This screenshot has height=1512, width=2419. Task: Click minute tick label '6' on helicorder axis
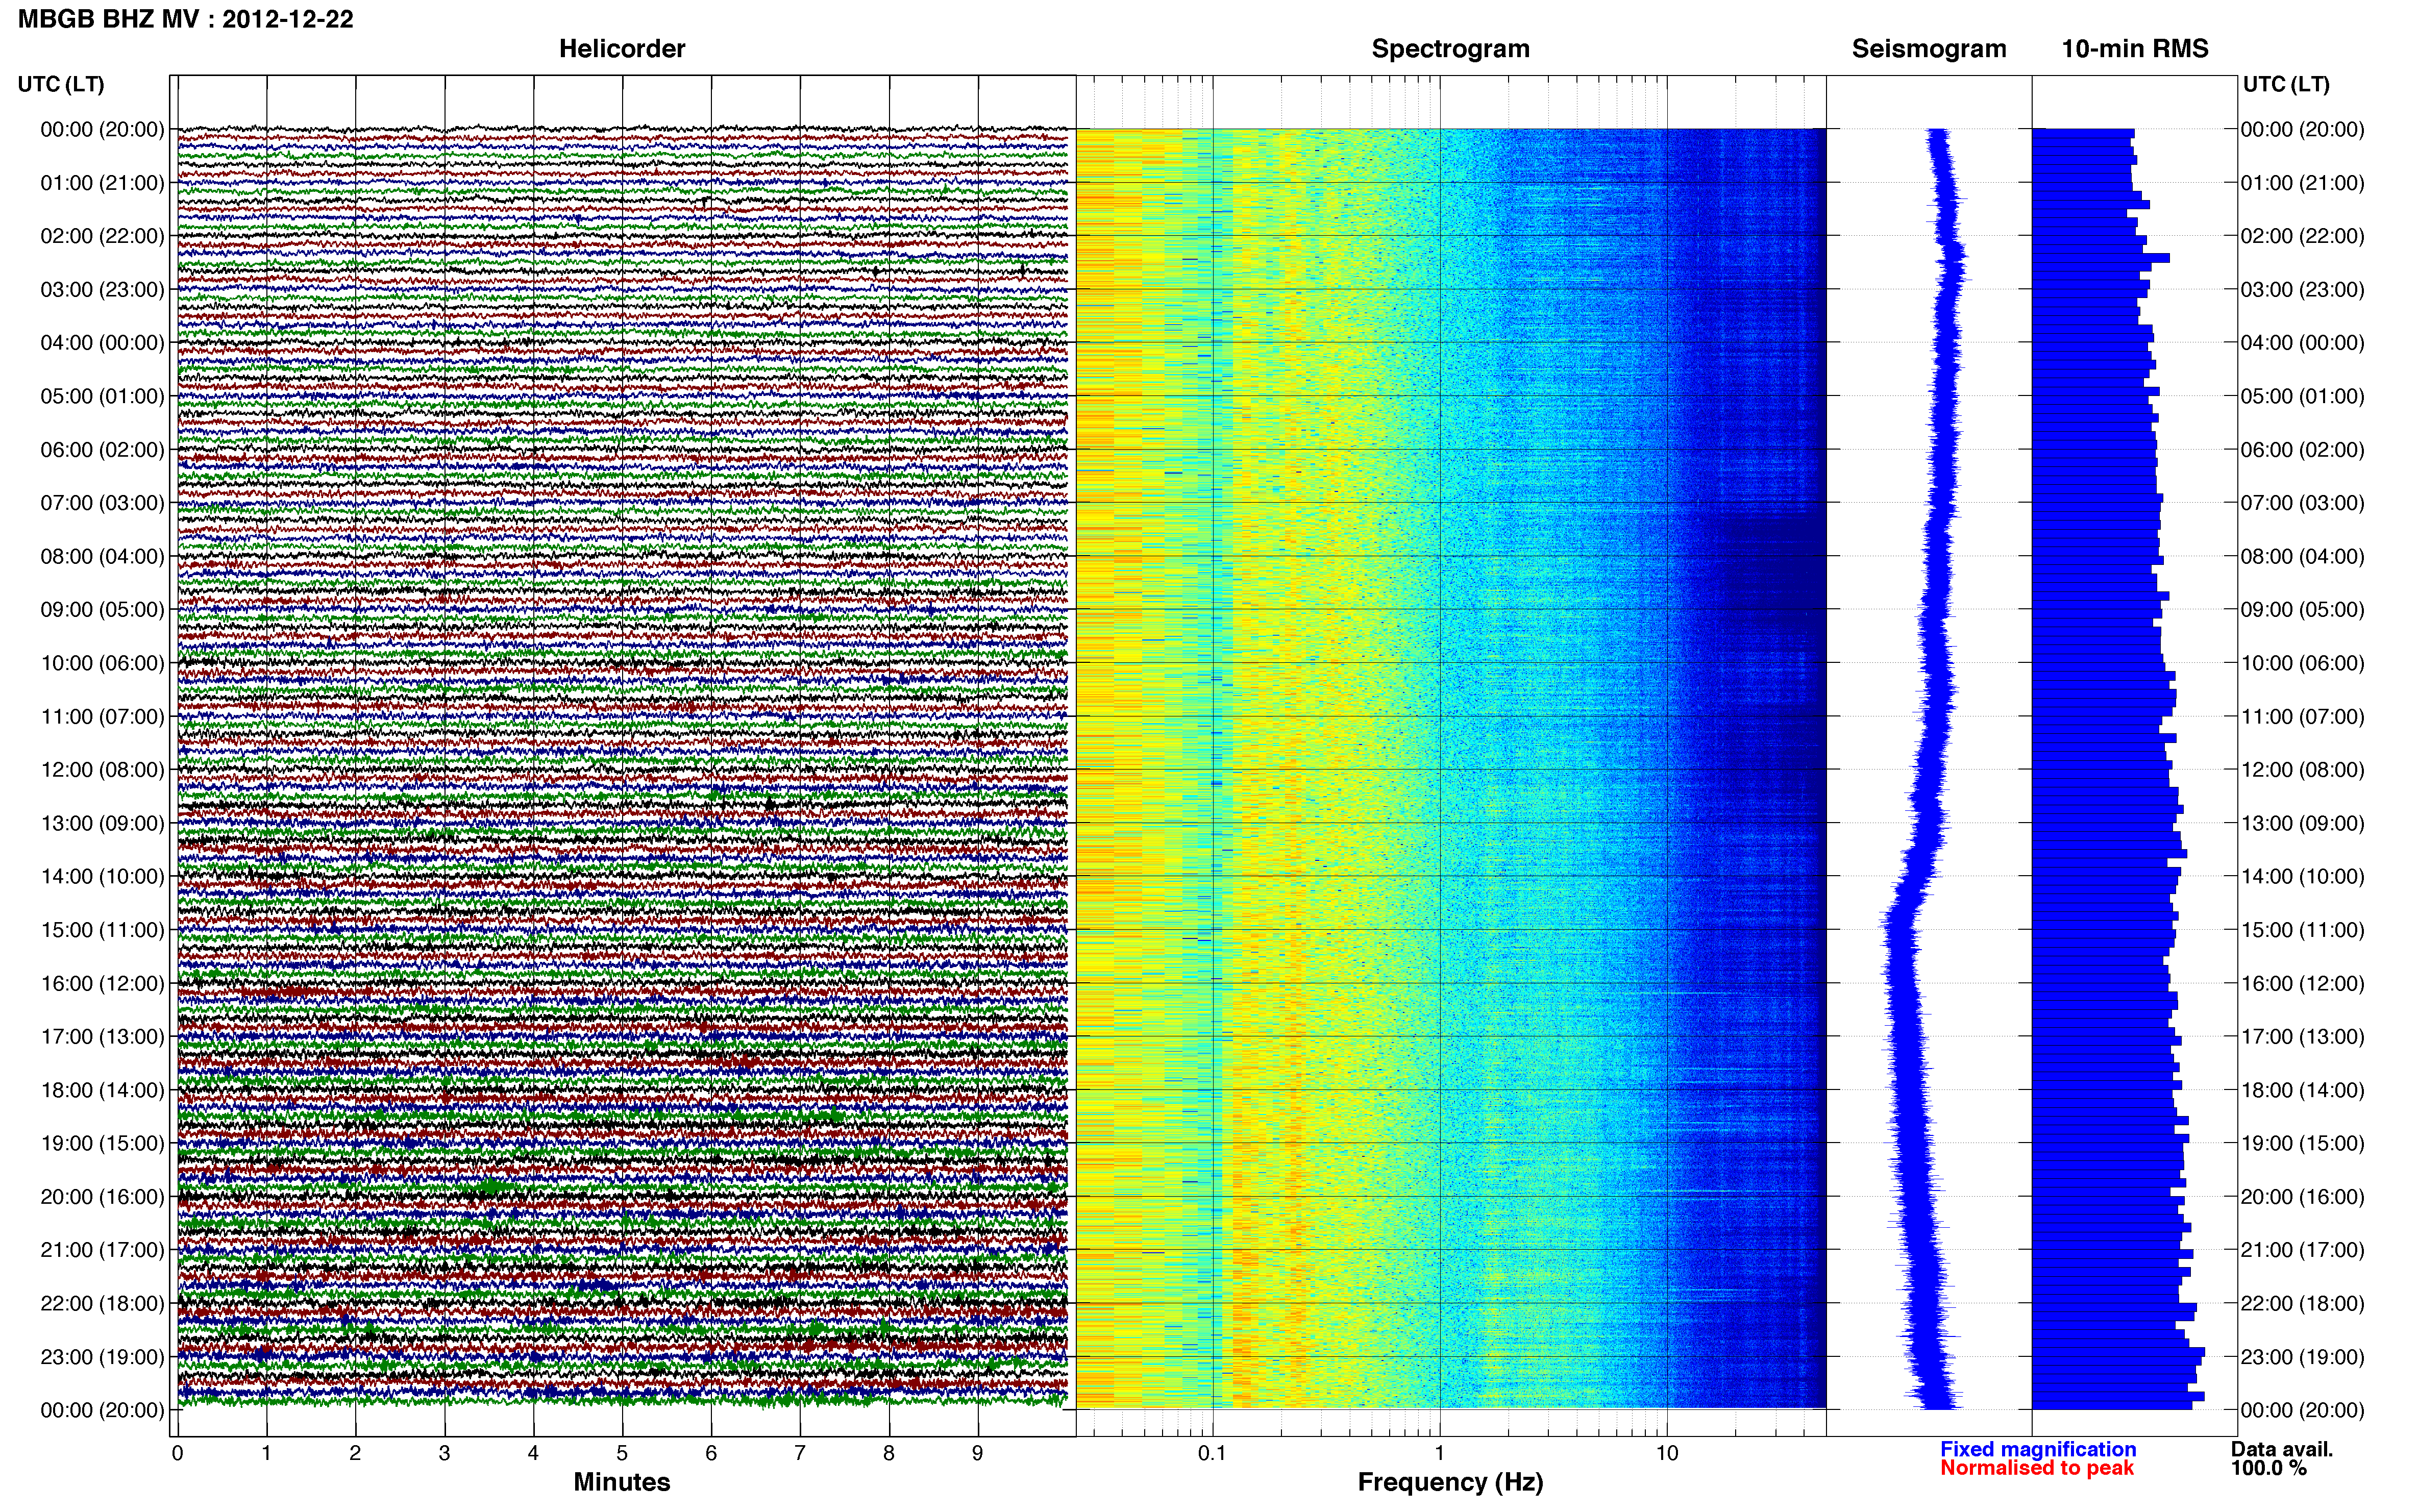(711, 1454)
